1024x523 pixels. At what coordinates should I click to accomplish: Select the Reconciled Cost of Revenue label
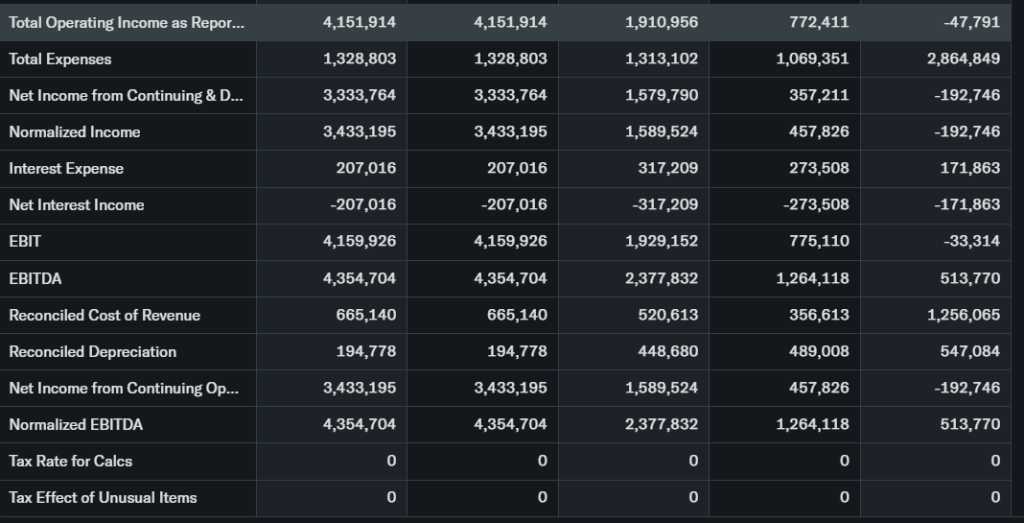tap(104, 315)
